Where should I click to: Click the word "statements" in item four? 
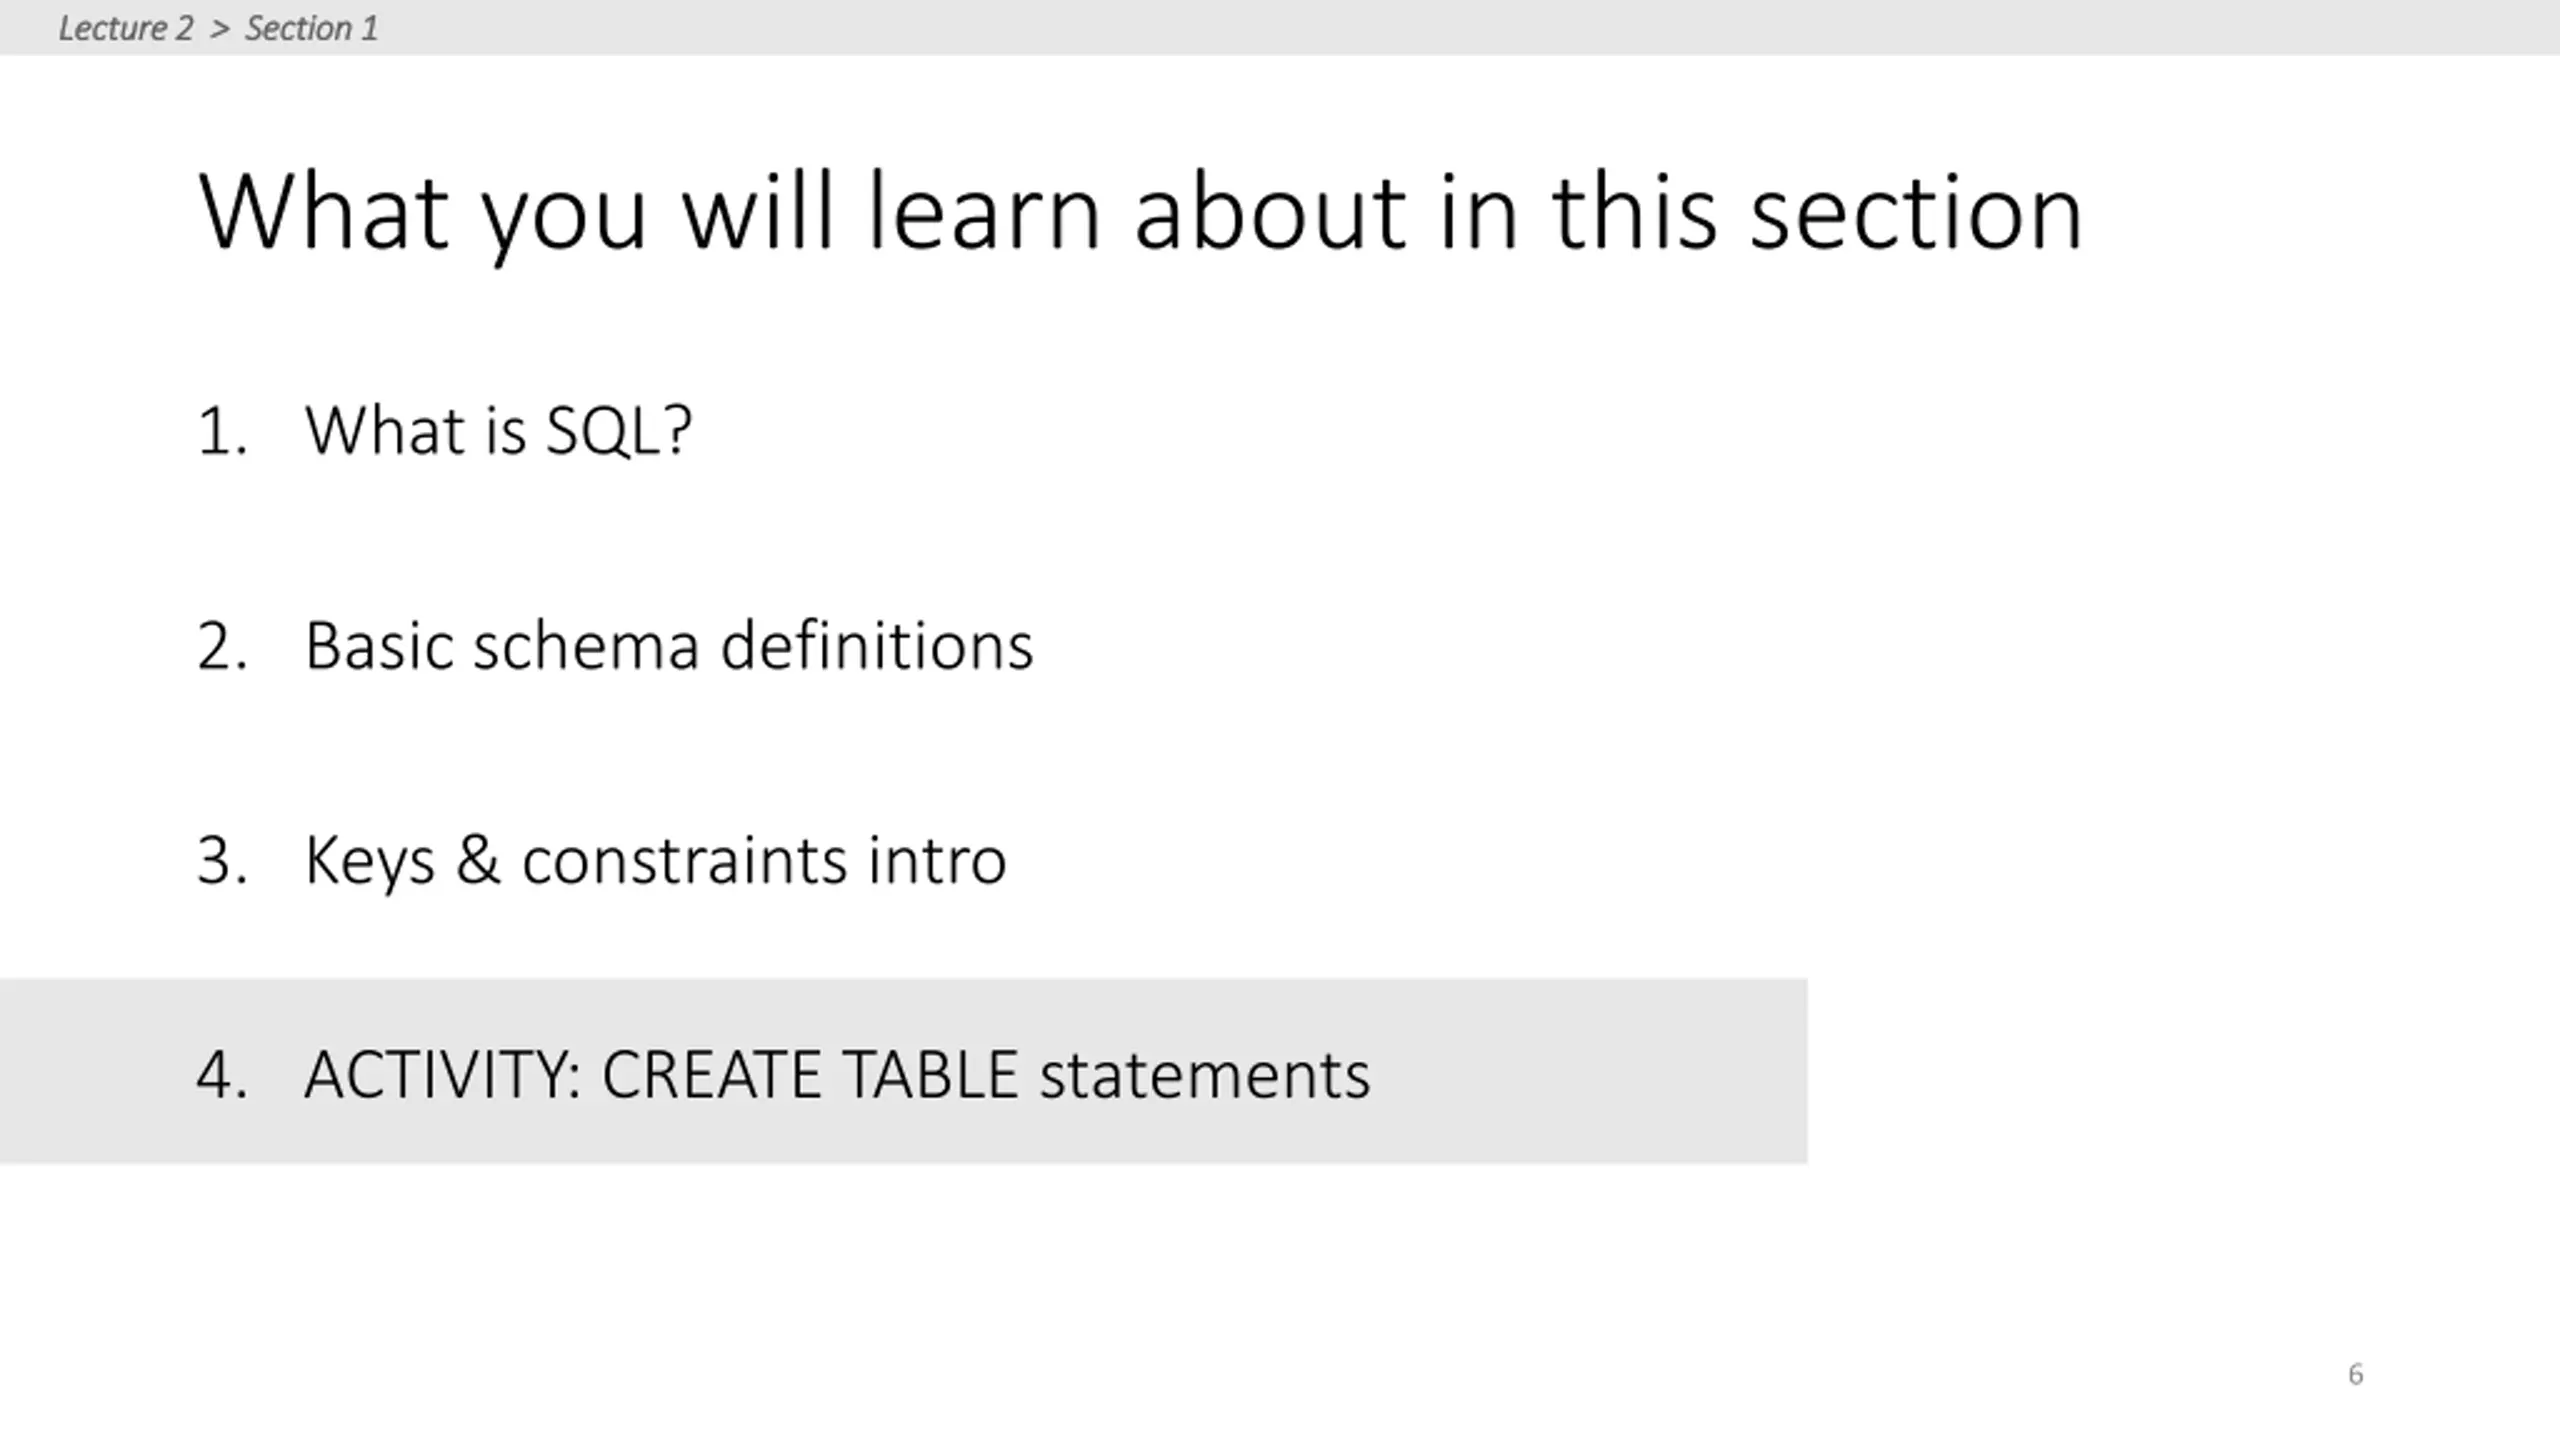coord(1205,1075)
